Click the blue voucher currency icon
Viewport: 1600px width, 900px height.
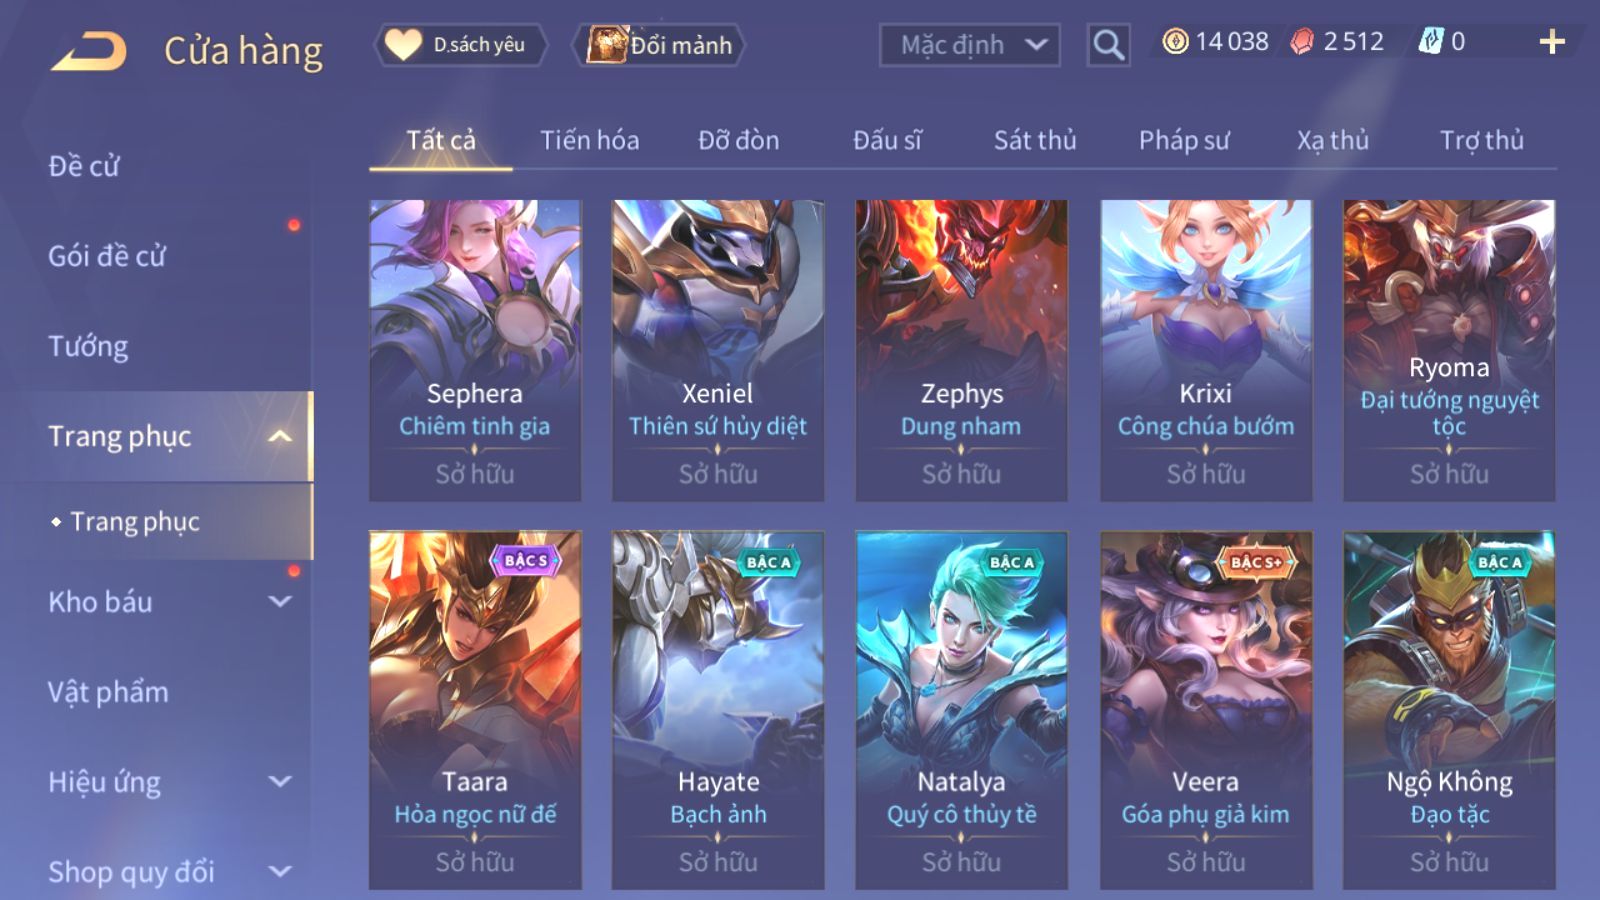pyautogui.click(x=1431, y=41)
